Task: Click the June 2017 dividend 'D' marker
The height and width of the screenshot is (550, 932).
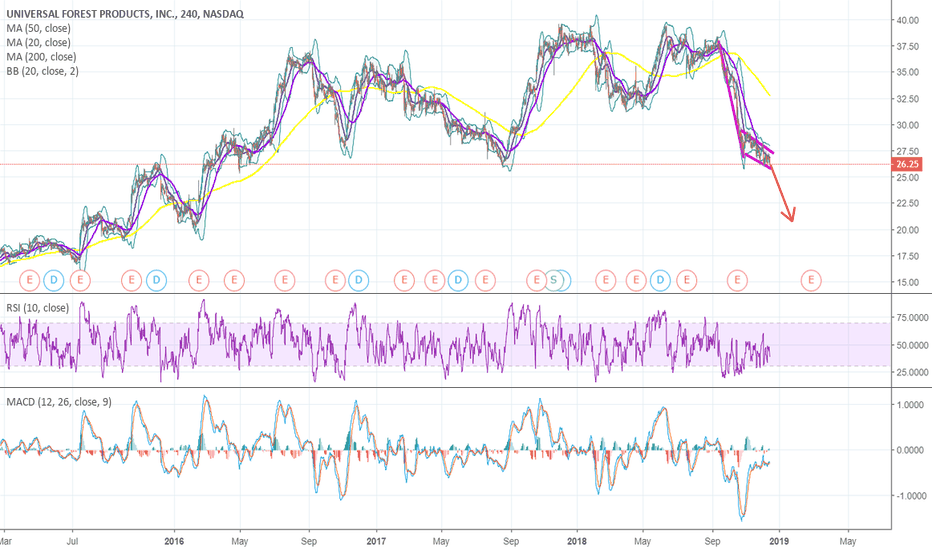Action: point(458,279)
